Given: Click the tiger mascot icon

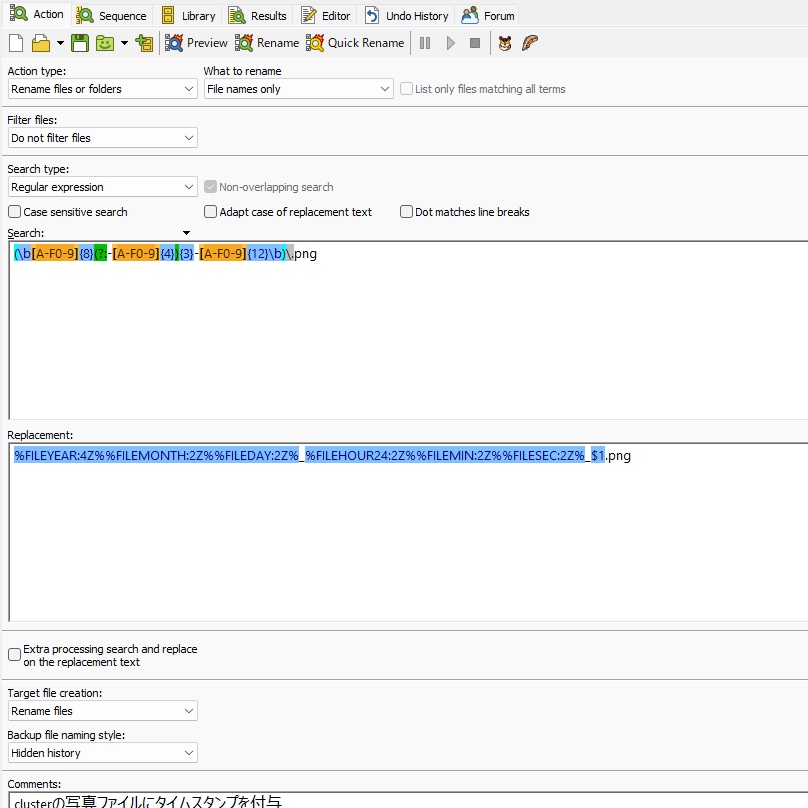Looking at the screenshot, I should 505,43.
